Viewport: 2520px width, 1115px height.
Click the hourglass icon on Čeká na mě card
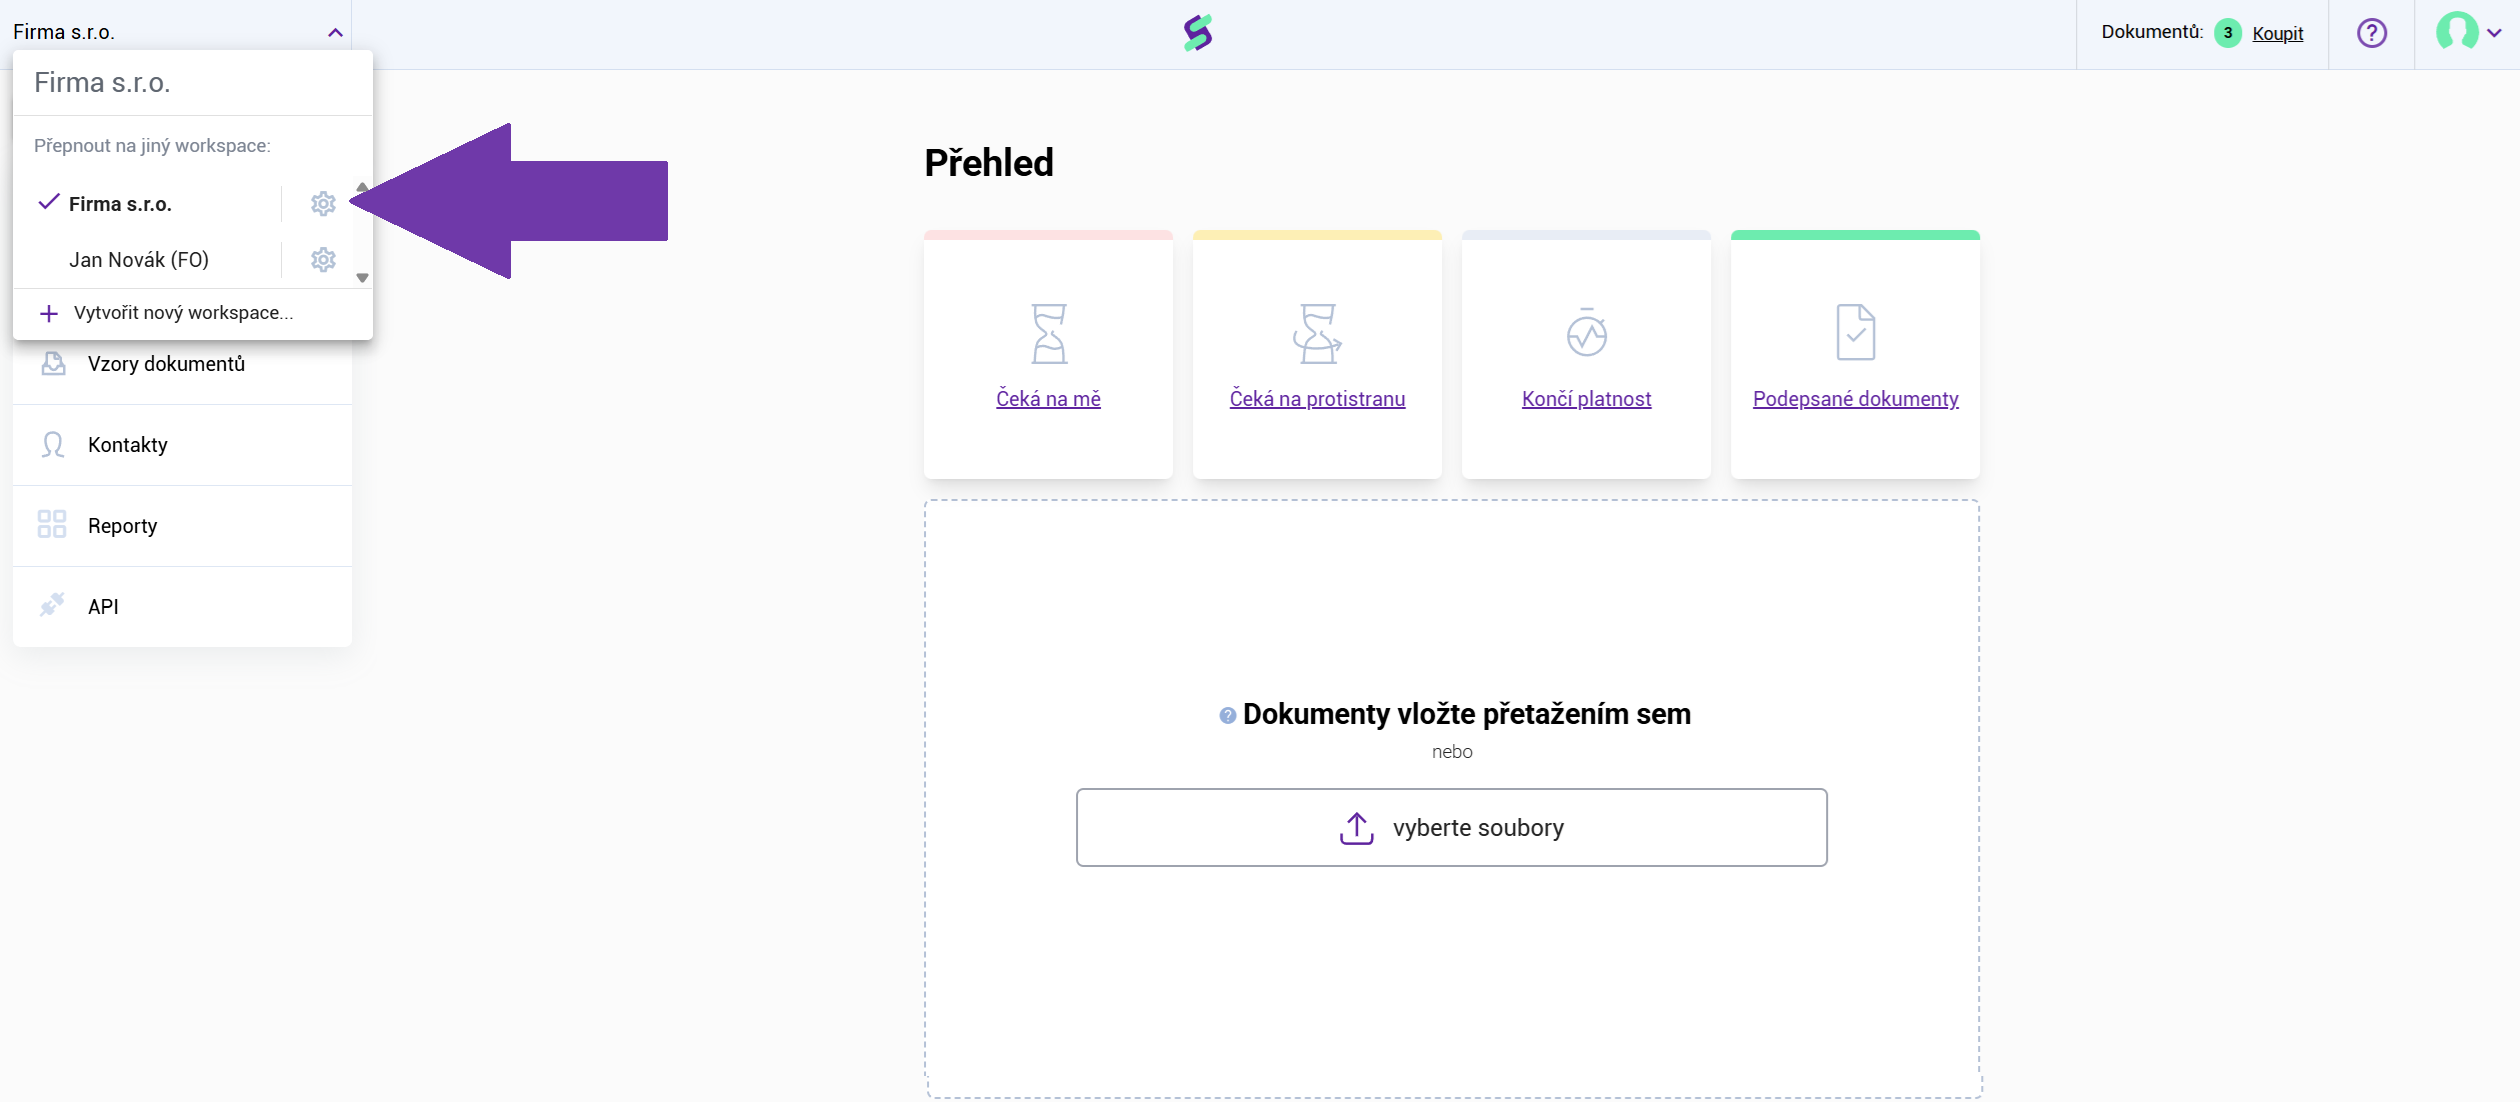click(x=1048, y=334)
